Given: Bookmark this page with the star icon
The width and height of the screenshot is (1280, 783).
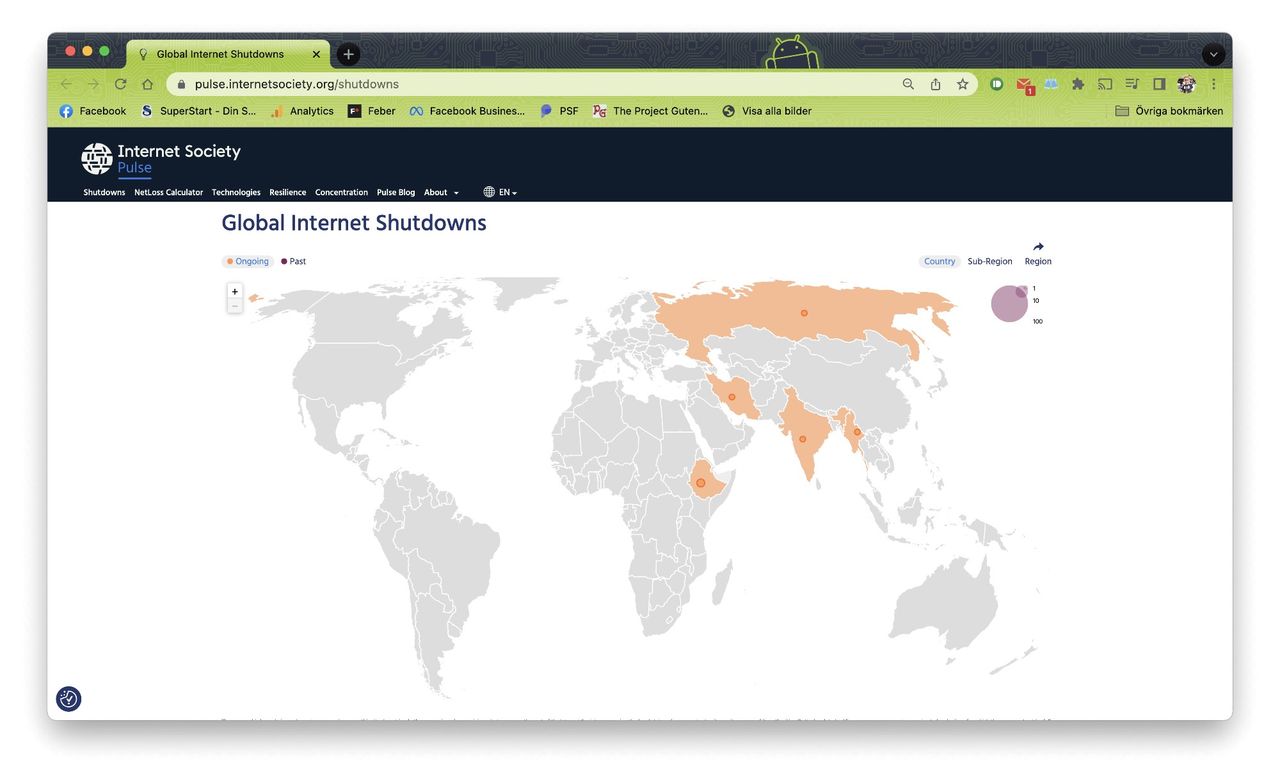Looking at the screenshot, I should point(962,84).
